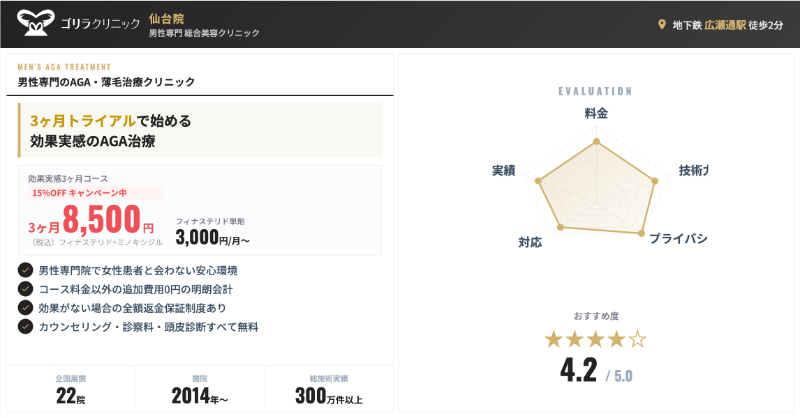The image size is (800, 418).
Task: Click check icon beside 男性専門院で女性患者と会わない安心環境
Action: pyautogui.click(x=26, y=270)
